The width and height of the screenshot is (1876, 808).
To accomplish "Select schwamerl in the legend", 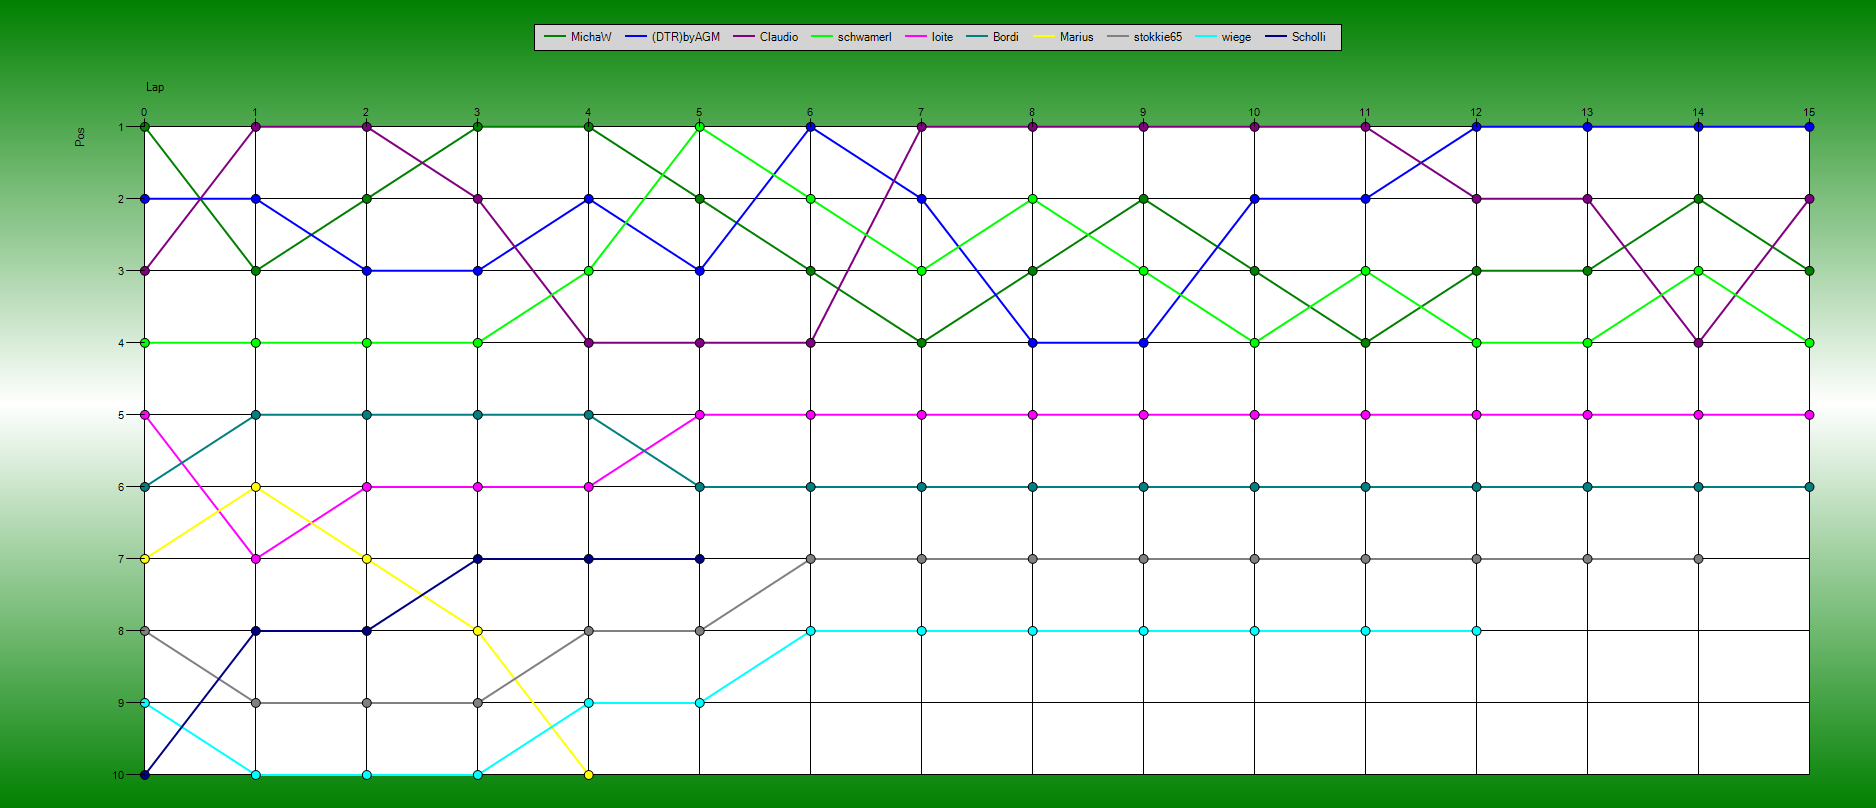I will (x=864, y=37).
